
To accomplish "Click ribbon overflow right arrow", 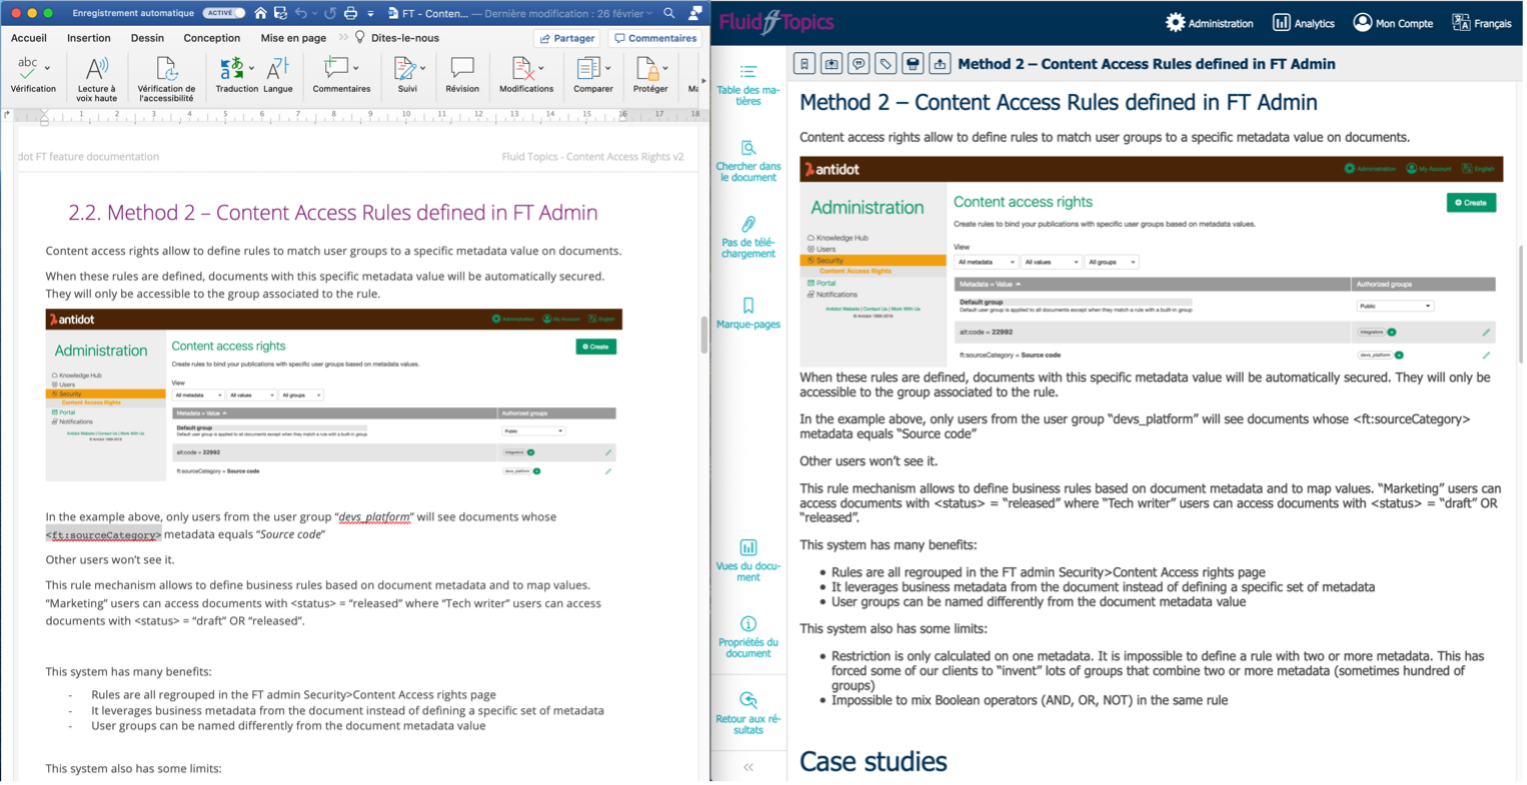I will point(703,81).
